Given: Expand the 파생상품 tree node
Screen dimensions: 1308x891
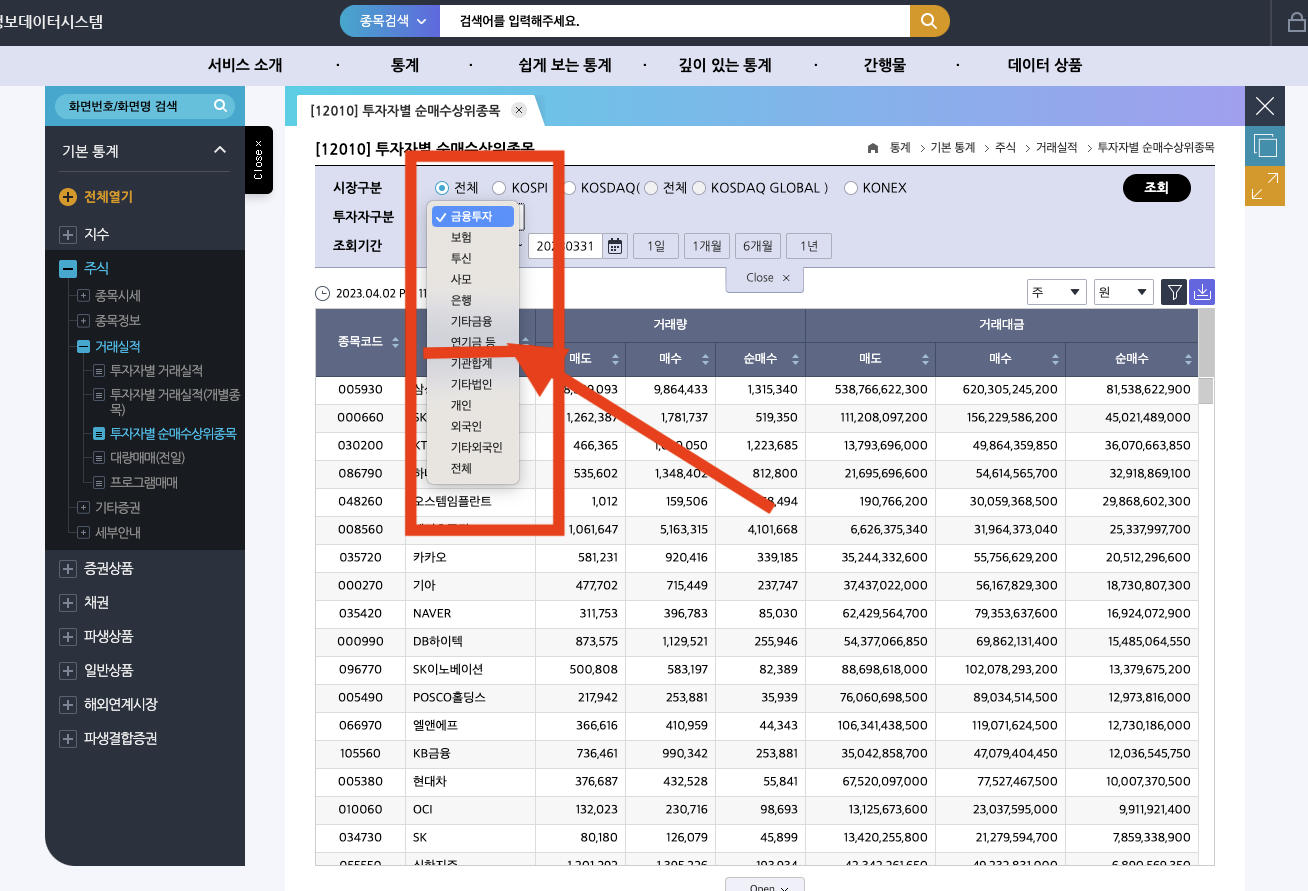Looking at the screenshot, I should pyautogui.click(x=68, y=637).
